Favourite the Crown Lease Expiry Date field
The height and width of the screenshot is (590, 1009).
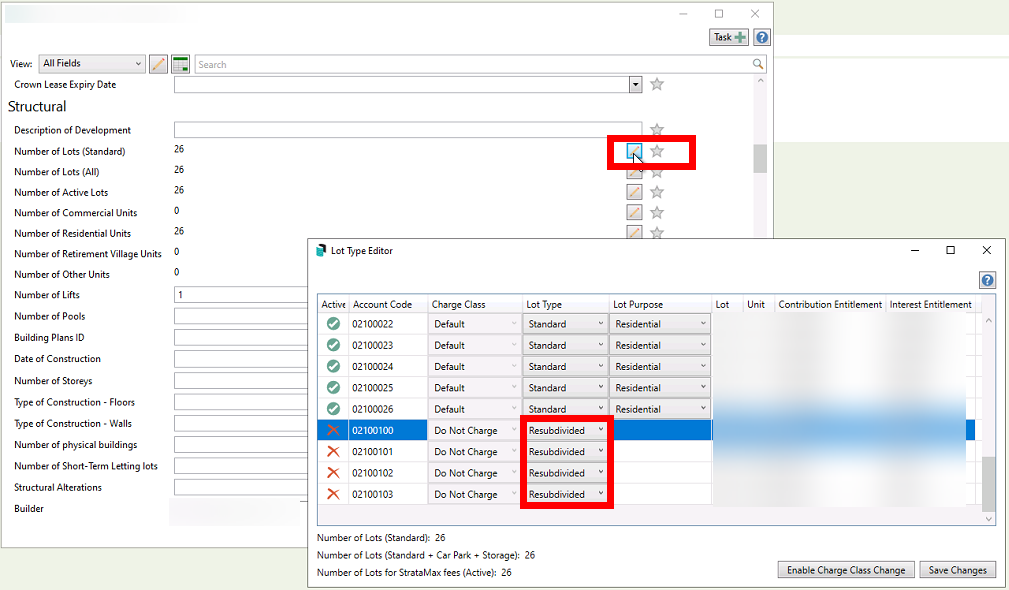pos(656,84)
